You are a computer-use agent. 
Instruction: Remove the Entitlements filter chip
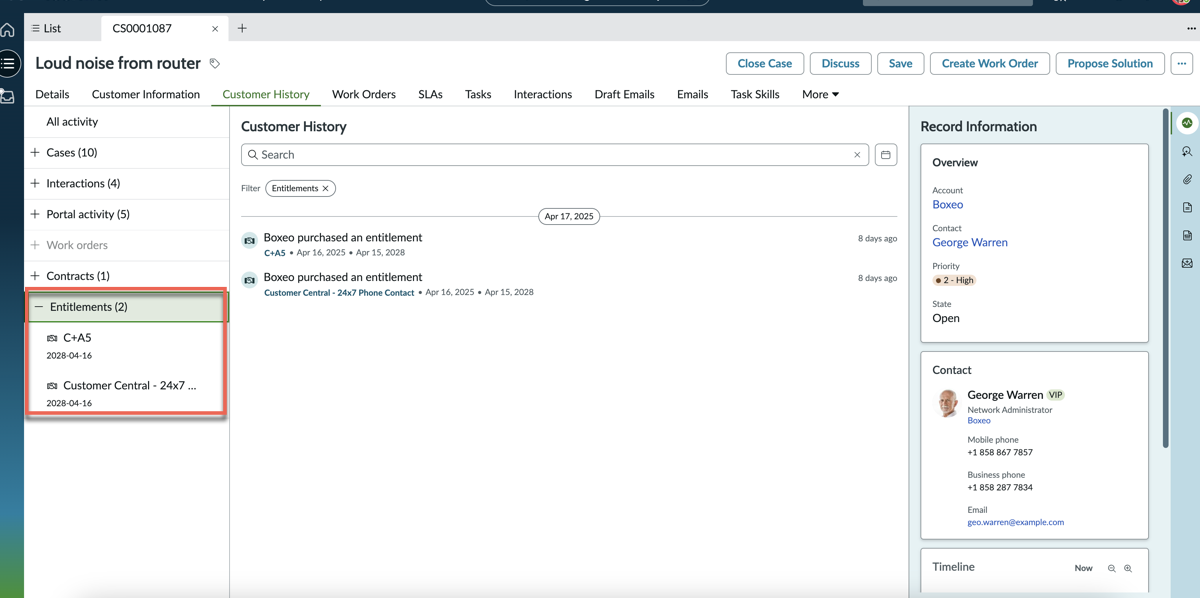pos(325,188)
